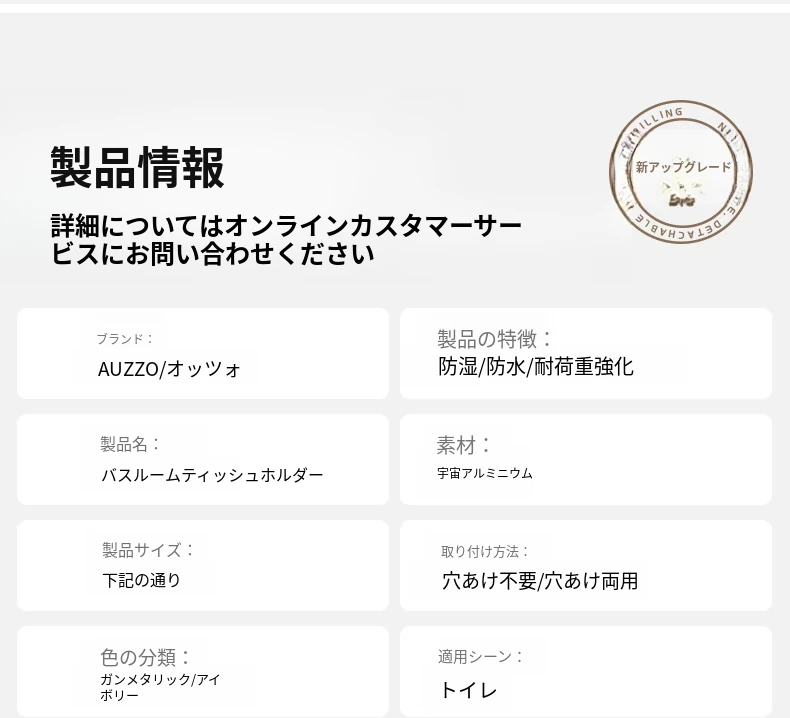Select the 製品サイズ label

[x=148, y=550]
